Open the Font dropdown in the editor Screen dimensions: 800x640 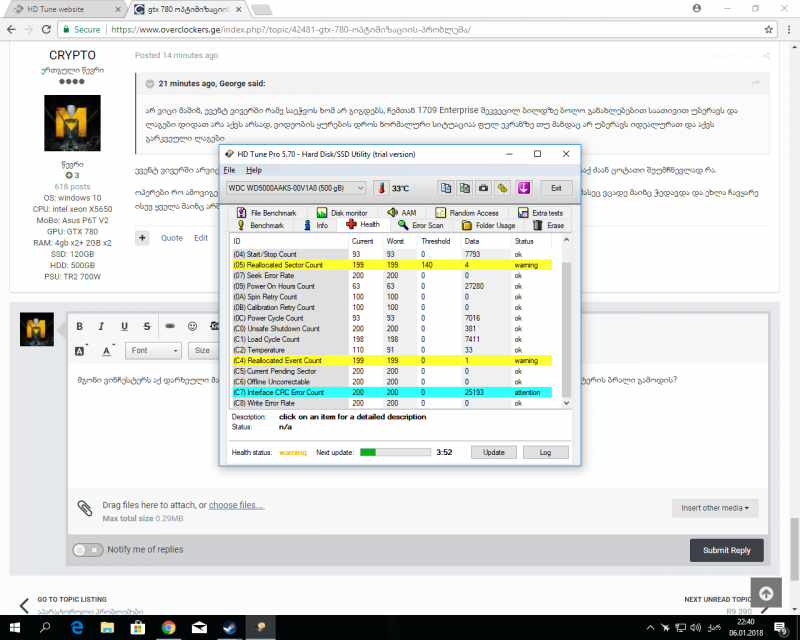152,350
